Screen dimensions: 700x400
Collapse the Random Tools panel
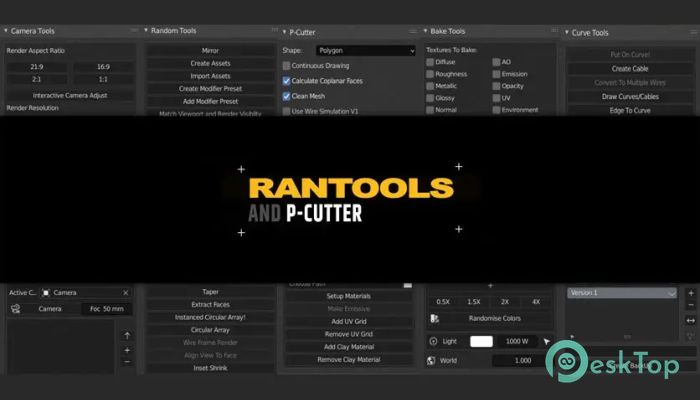(x=146, y=30)
